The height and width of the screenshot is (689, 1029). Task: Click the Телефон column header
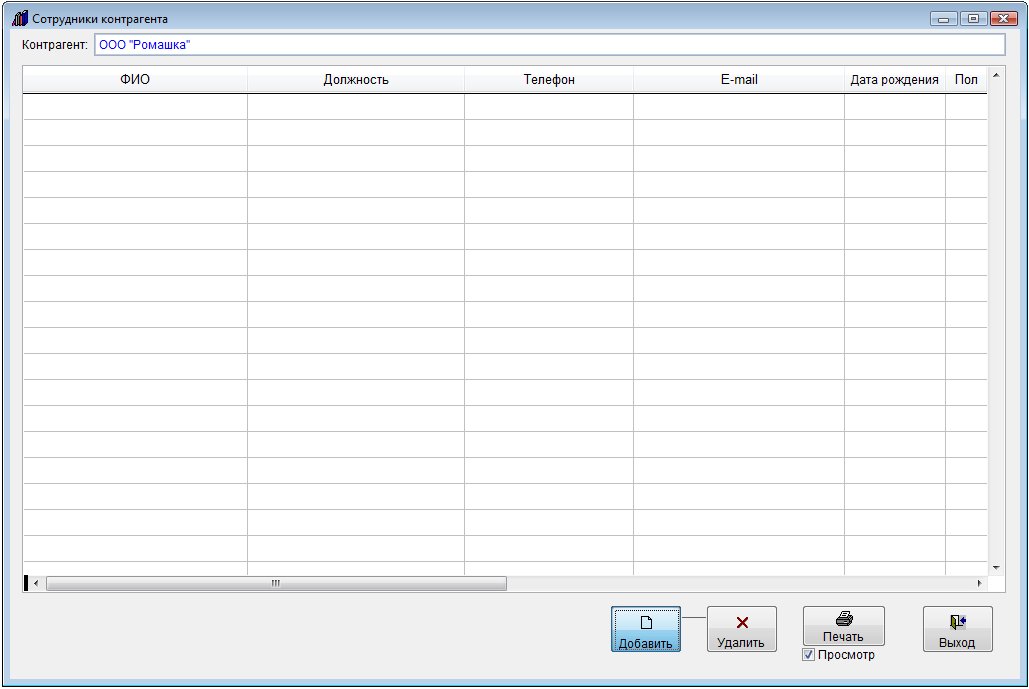coord(549,79)
